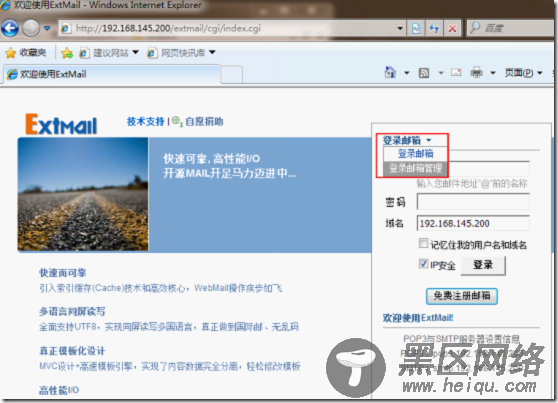Click the road banner image
The height and width of the screenshot is (403, 558).
[83, 194]
